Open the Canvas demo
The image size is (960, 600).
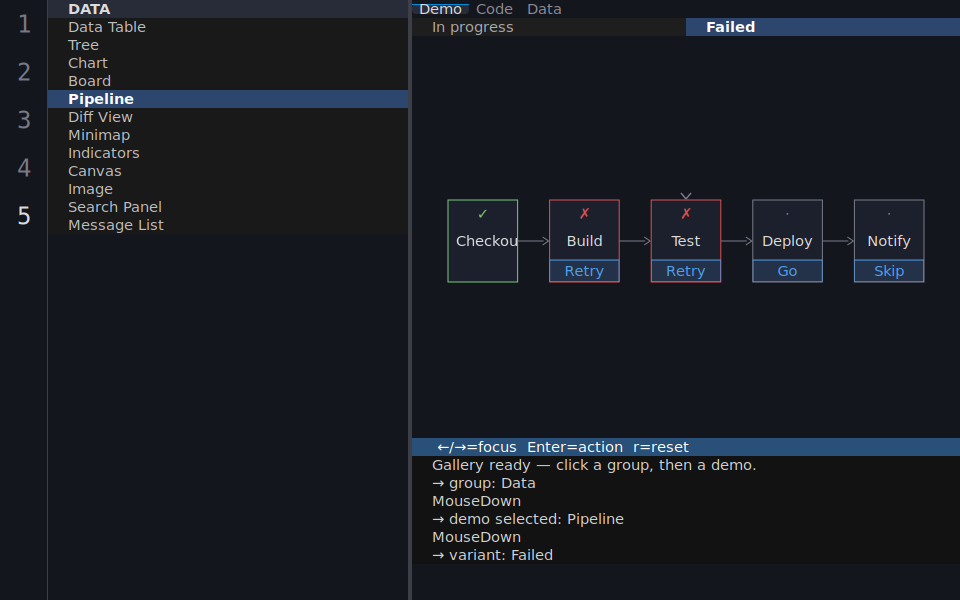point(228,171)
